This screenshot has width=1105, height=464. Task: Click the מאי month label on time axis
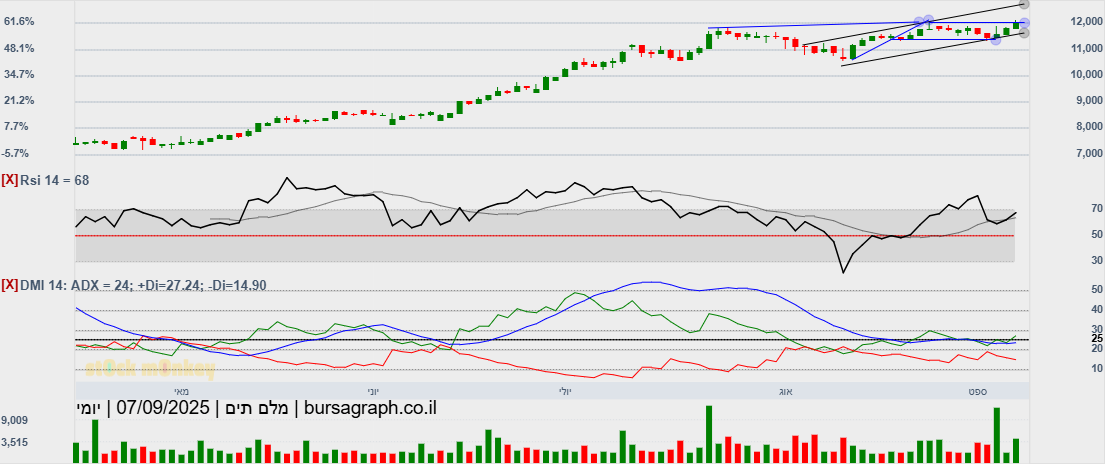click(x=182, y=390)
